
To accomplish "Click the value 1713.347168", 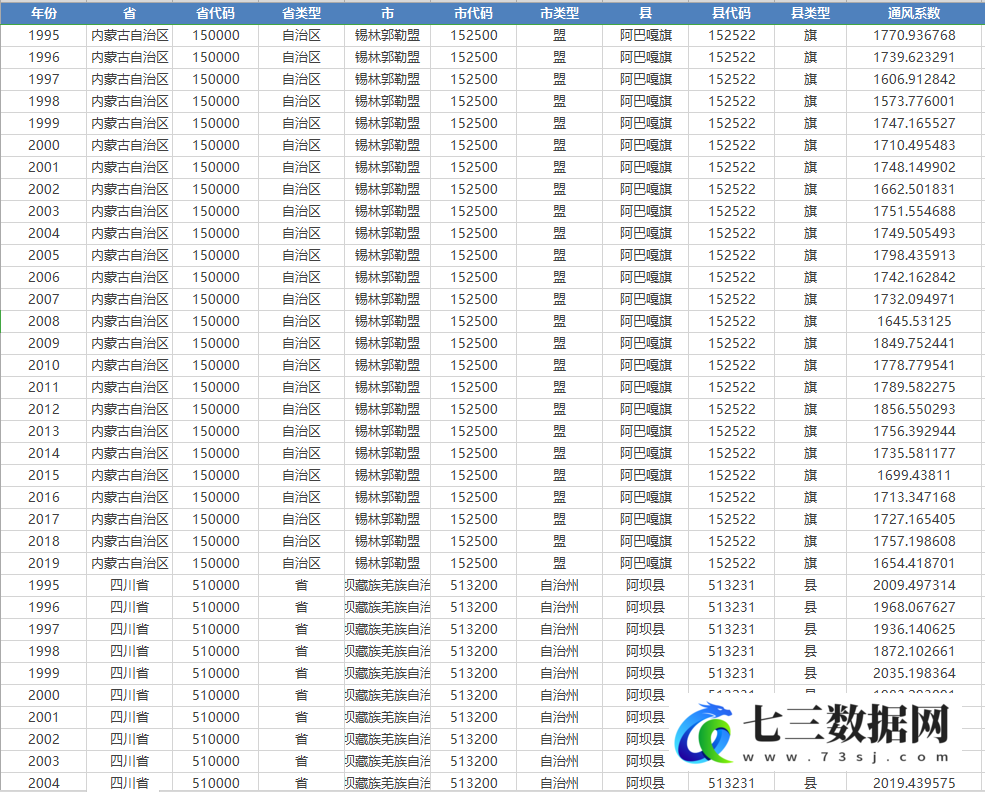I will 915,497.
